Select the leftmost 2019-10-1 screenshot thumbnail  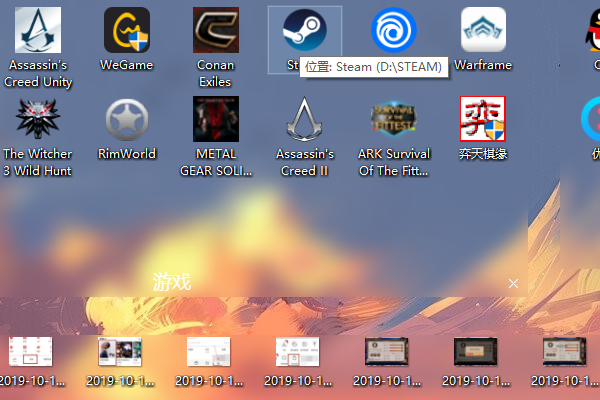tap(30, 352)
